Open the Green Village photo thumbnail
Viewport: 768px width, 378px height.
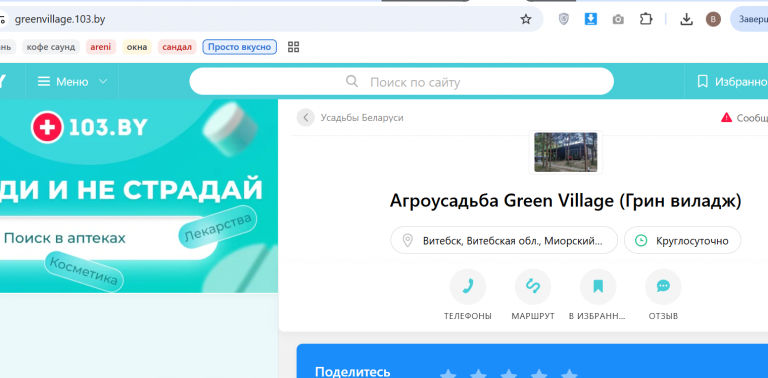(x=566, y=152)
